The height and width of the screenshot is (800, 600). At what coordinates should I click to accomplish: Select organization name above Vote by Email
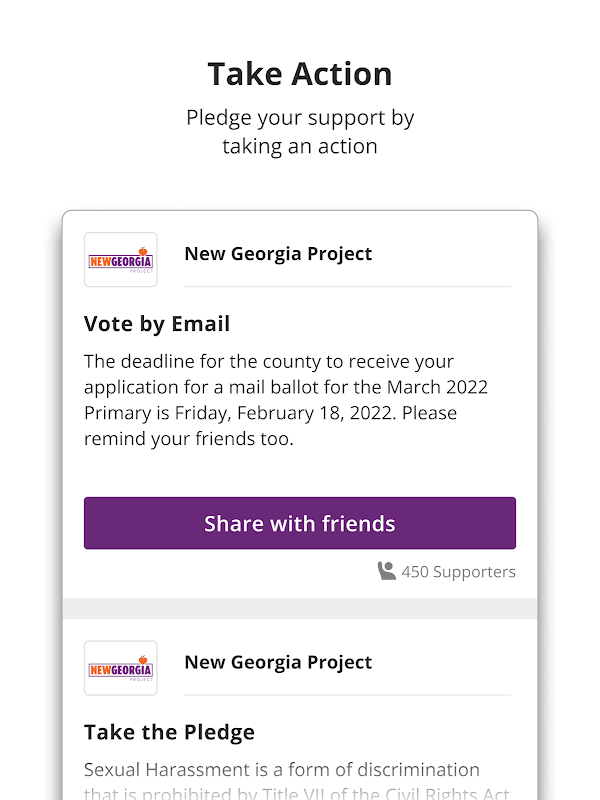tap(278, 254)
